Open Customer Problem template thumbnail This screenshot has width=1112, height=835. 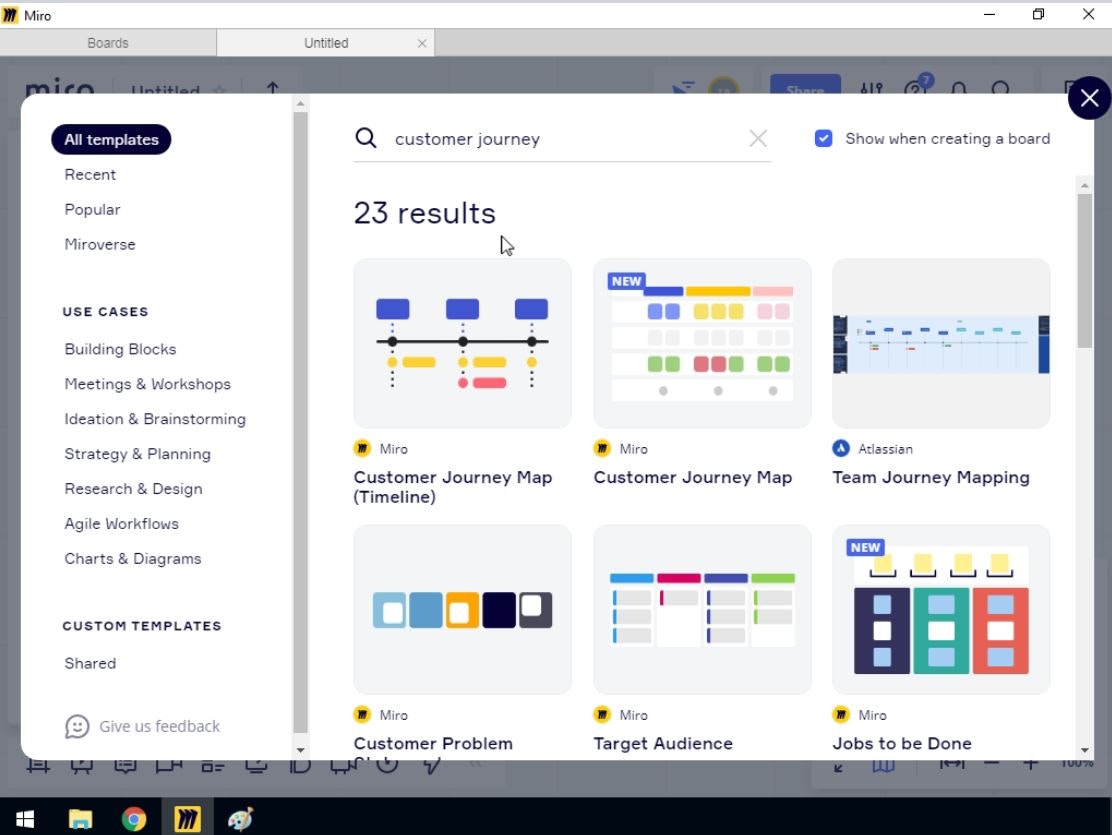coord(462,609)
